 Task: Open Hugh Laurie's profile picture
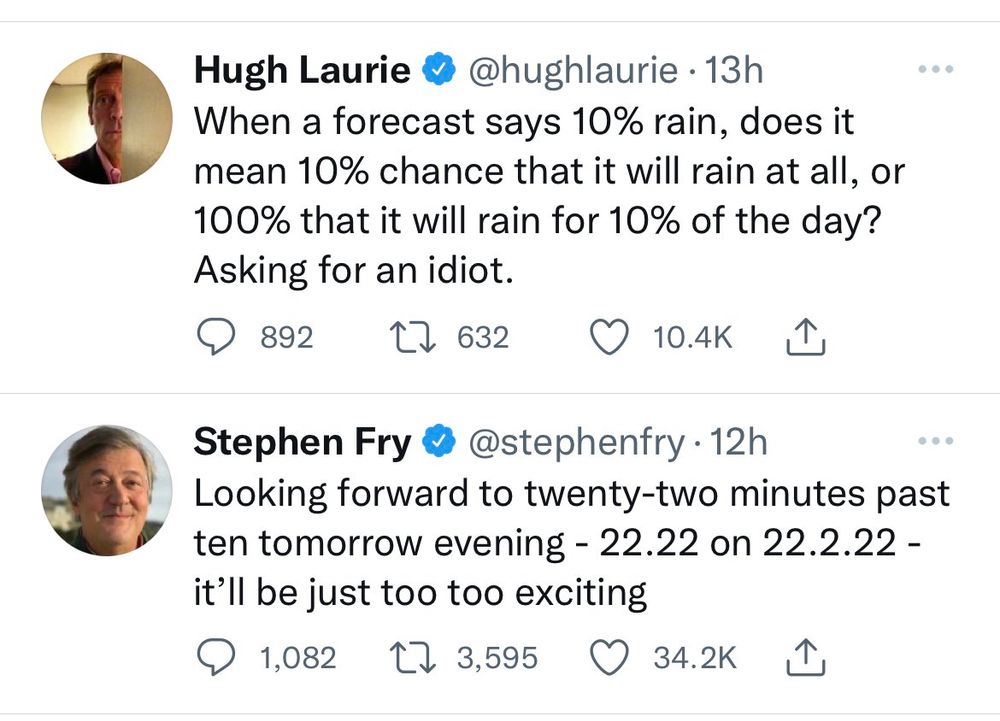[x=107, y=119]
